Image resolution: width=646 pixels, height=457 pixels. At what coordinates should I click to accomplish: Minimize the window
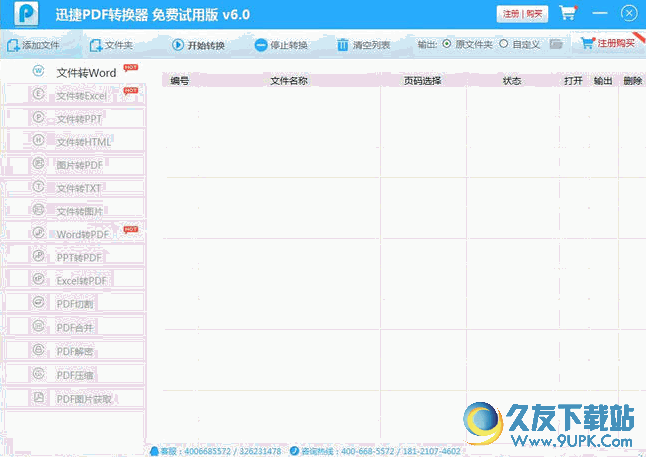coord(600,13)
